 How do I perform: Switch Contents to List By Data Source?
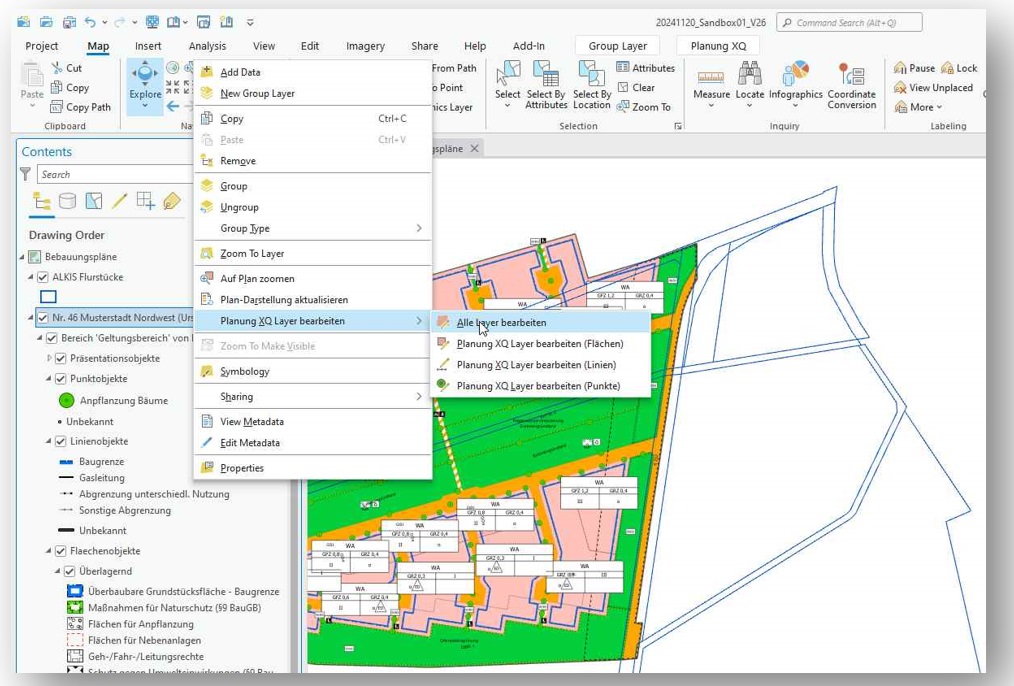tap(67, 202)
